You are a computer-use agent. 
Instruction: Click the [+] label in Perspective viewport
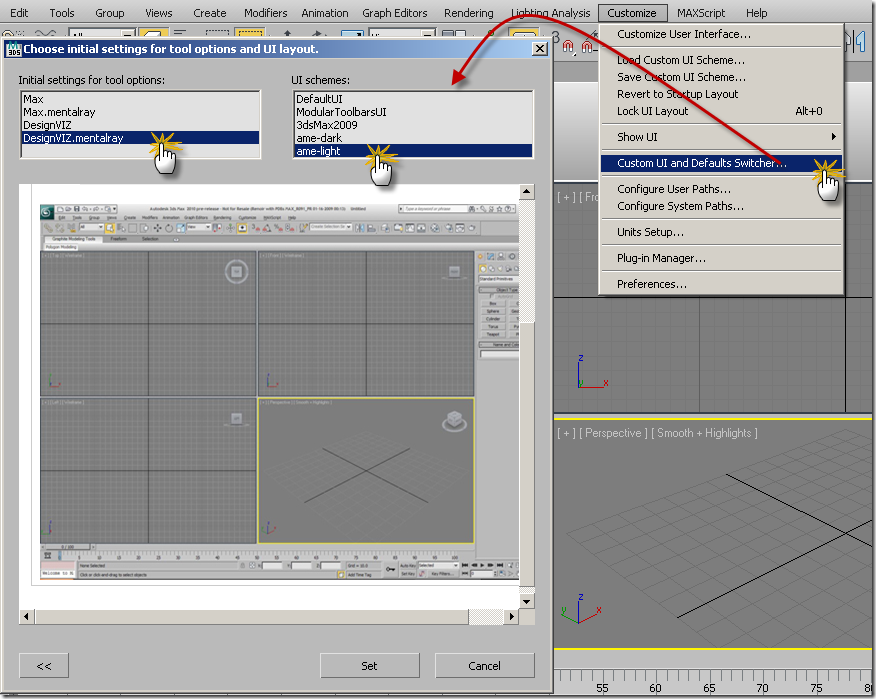(566, 433)
